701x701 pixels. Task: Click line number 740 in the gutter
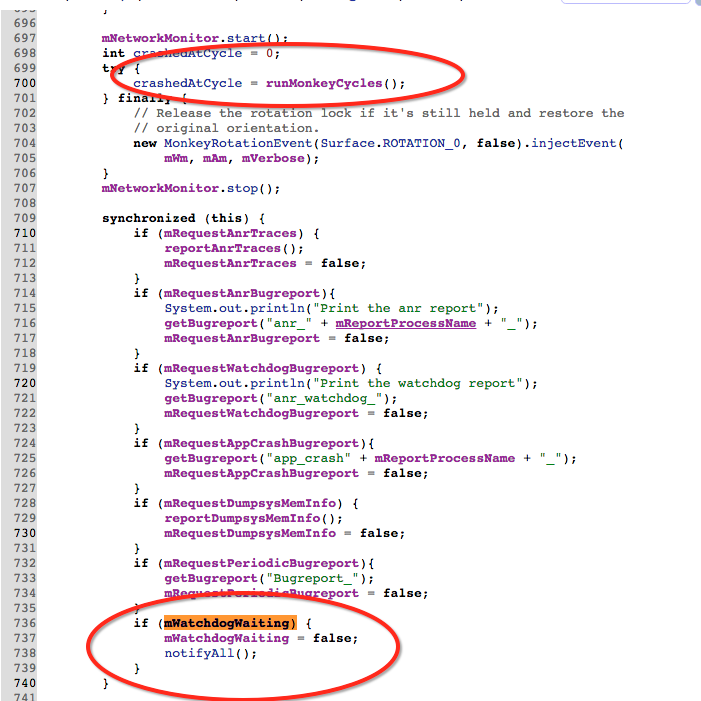pyautogui.click(x=25, y=683)
